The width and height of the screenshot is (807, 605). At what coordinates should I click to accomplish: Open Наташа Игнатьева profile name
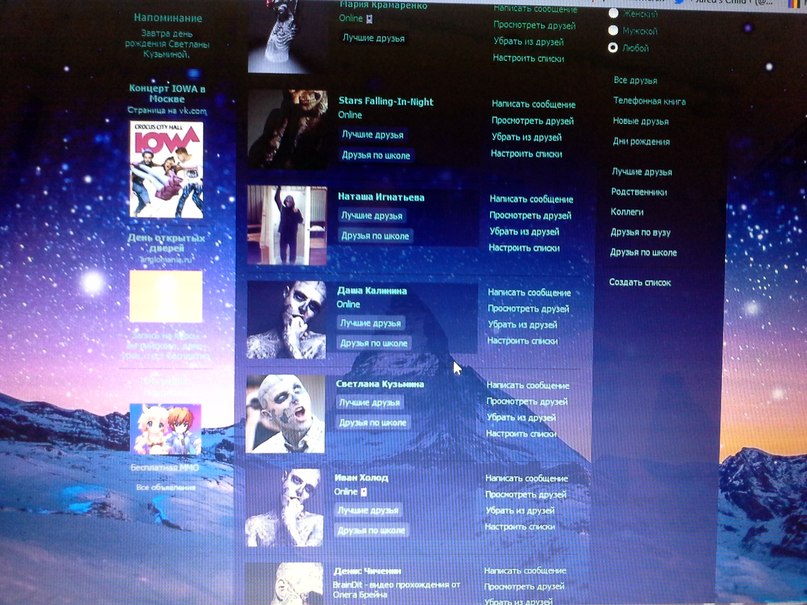click(x=381, y=197)
